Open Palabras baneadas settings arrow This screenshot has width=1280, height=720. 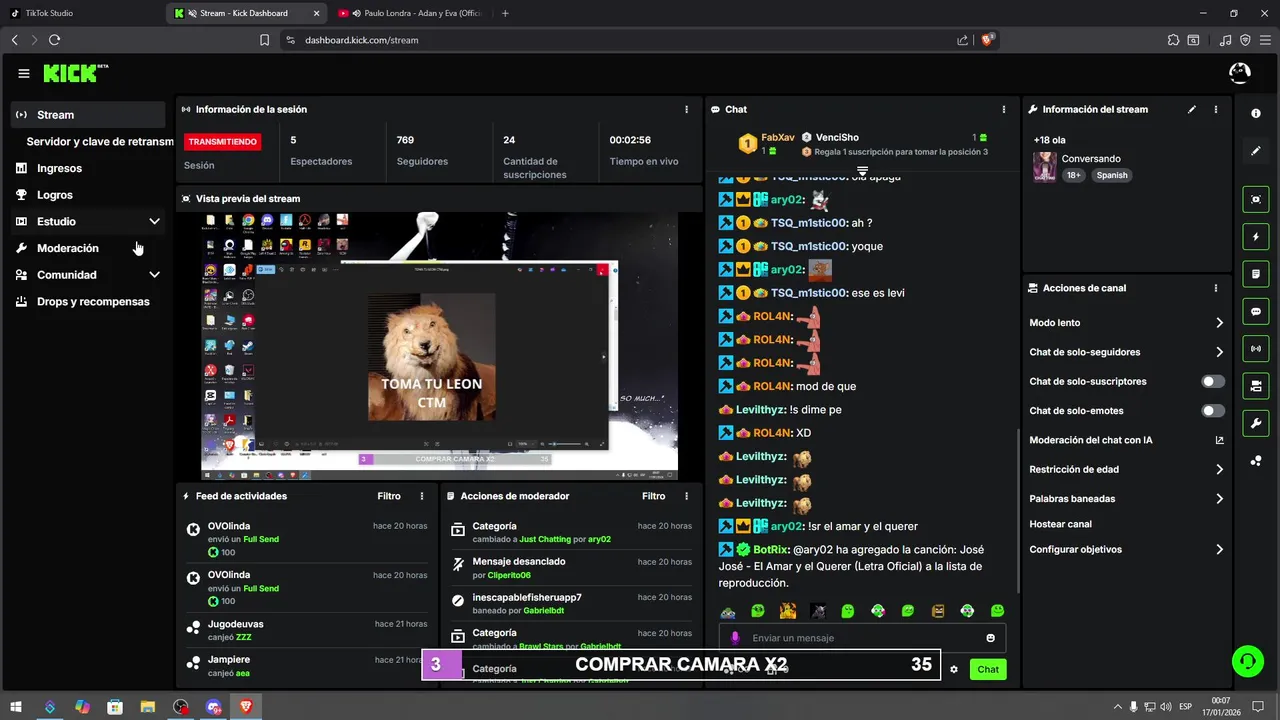(1219, 499)
